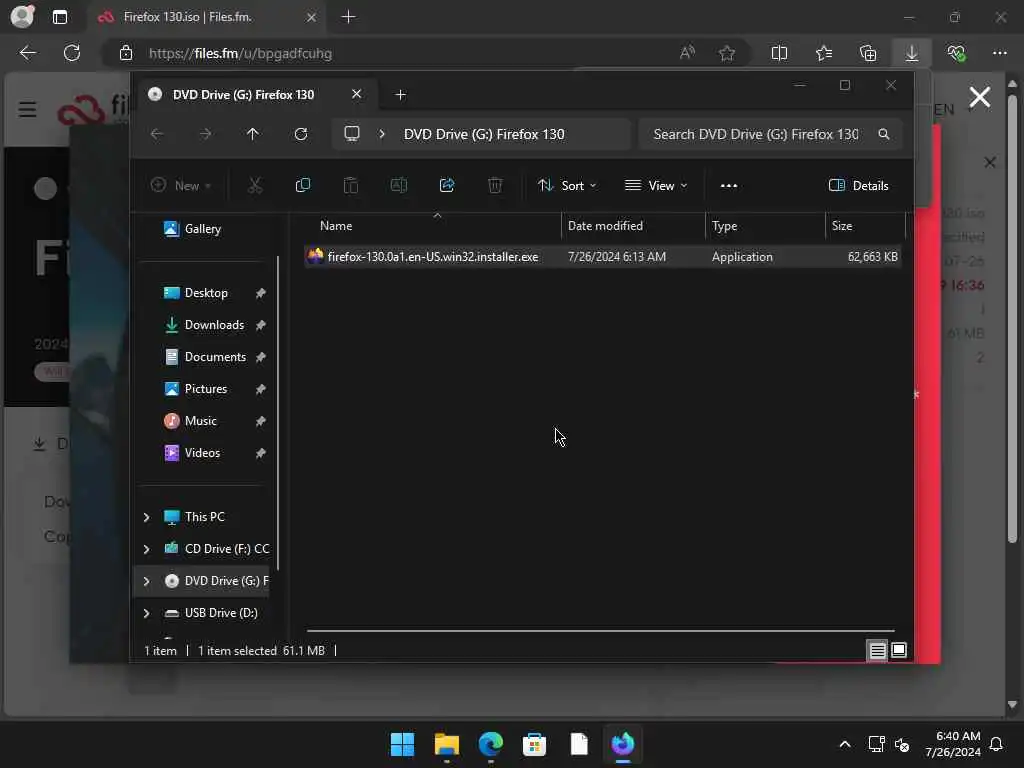
Task: Expand USB Drive (D:) tree node
Action: [146, 613]
